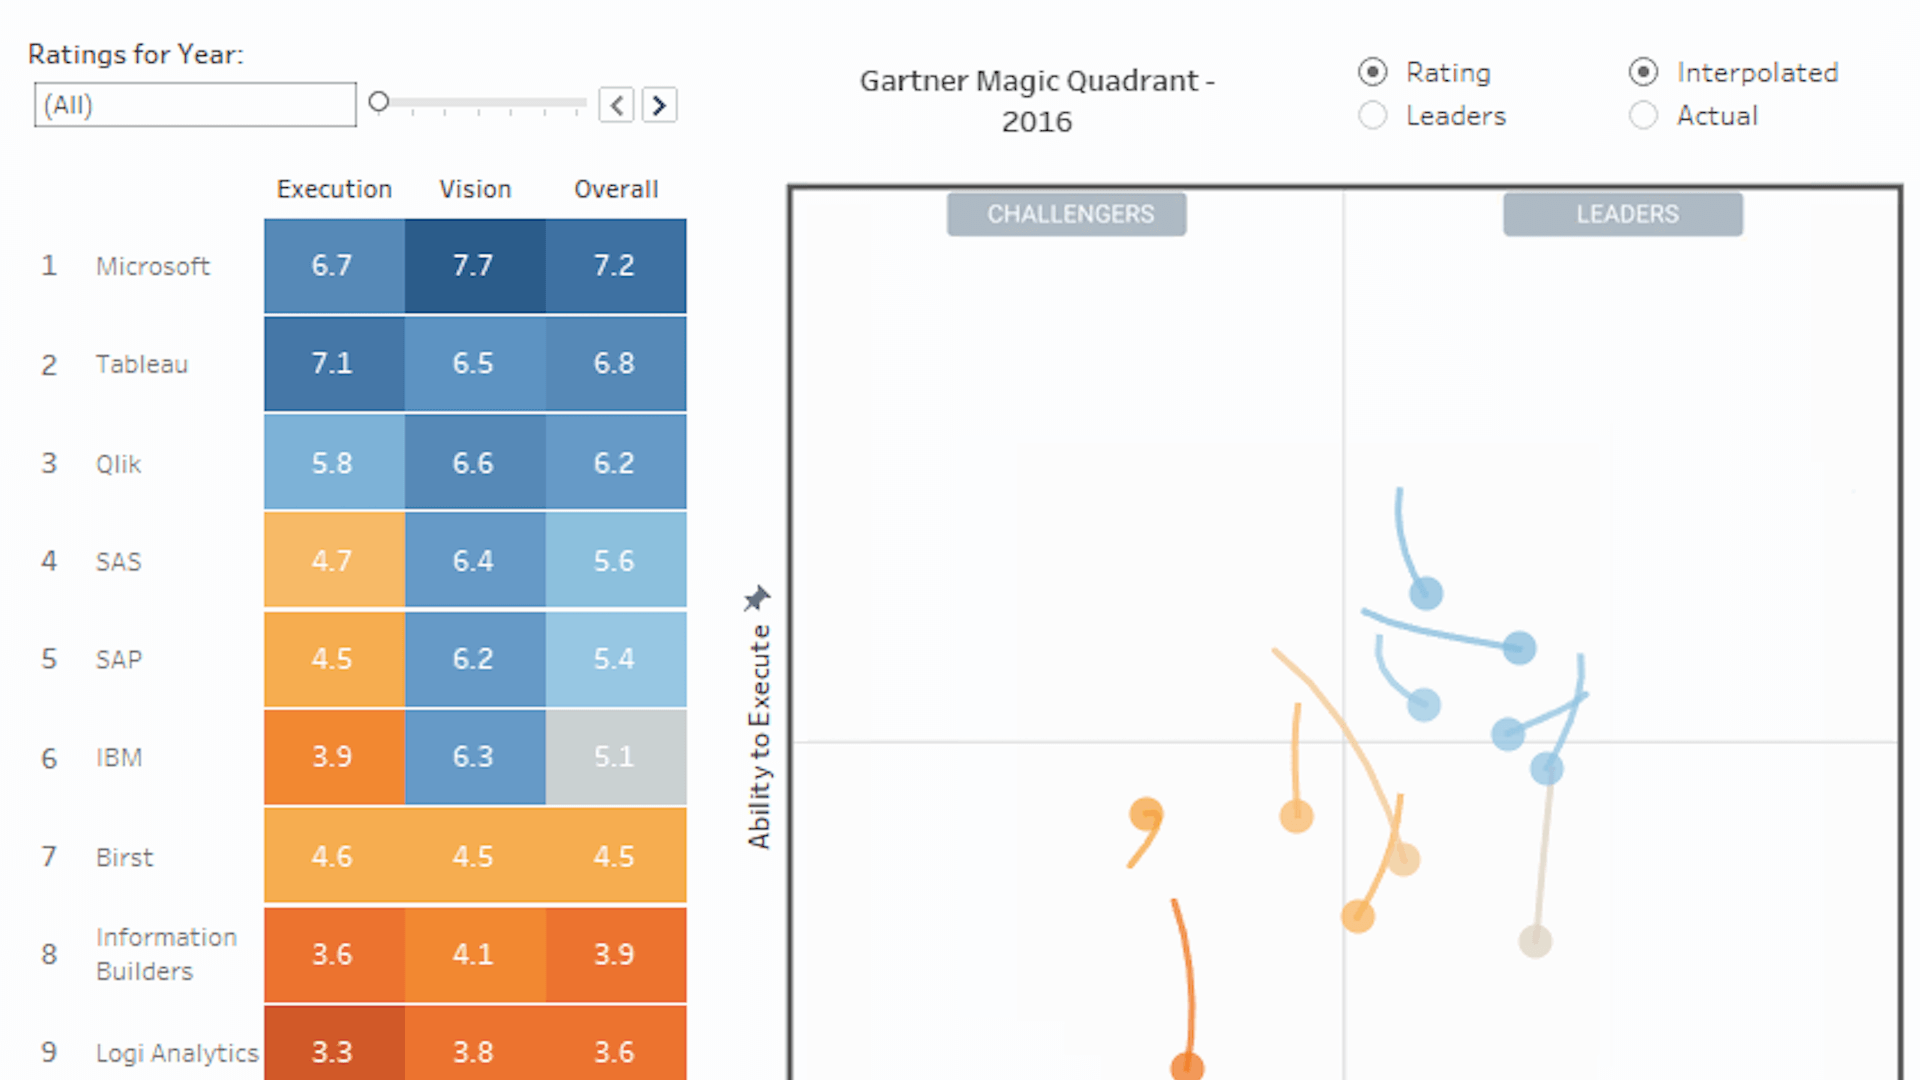Select the Rating radio button
The height and width of the screenshot is (1080, 1920).
coord(1373,72)
